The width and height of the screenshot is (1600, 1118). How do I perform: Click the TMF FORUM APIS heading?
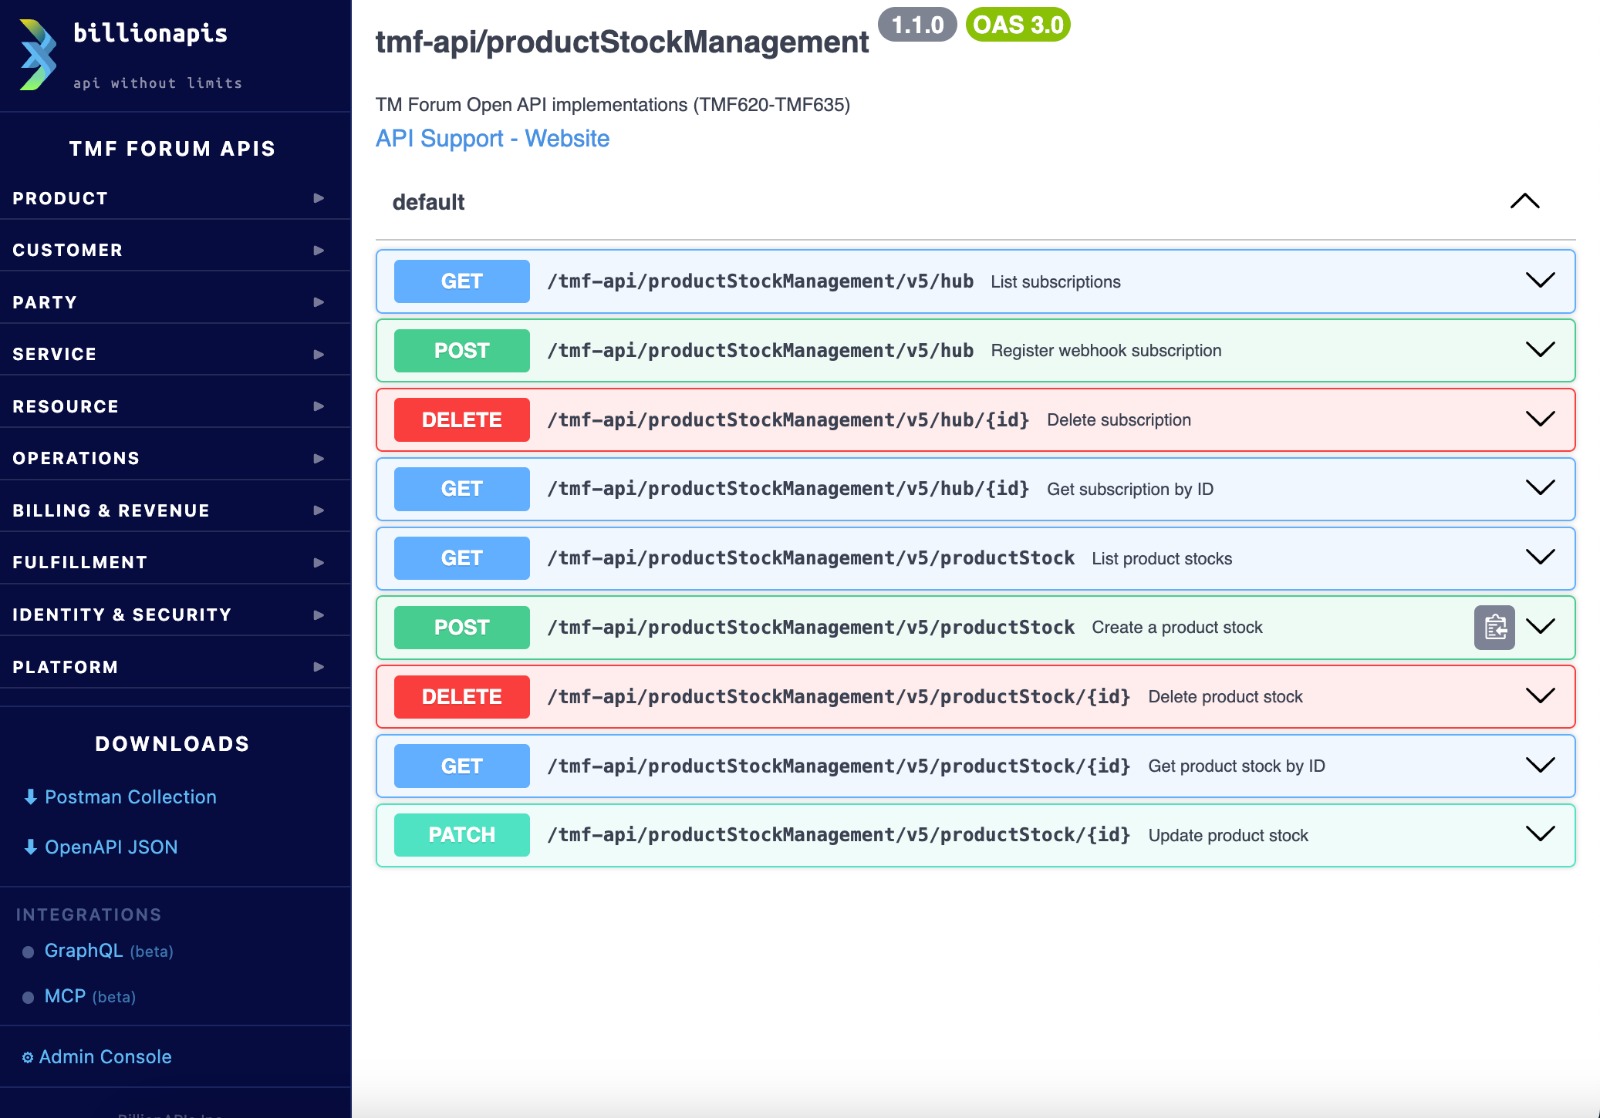172,149
